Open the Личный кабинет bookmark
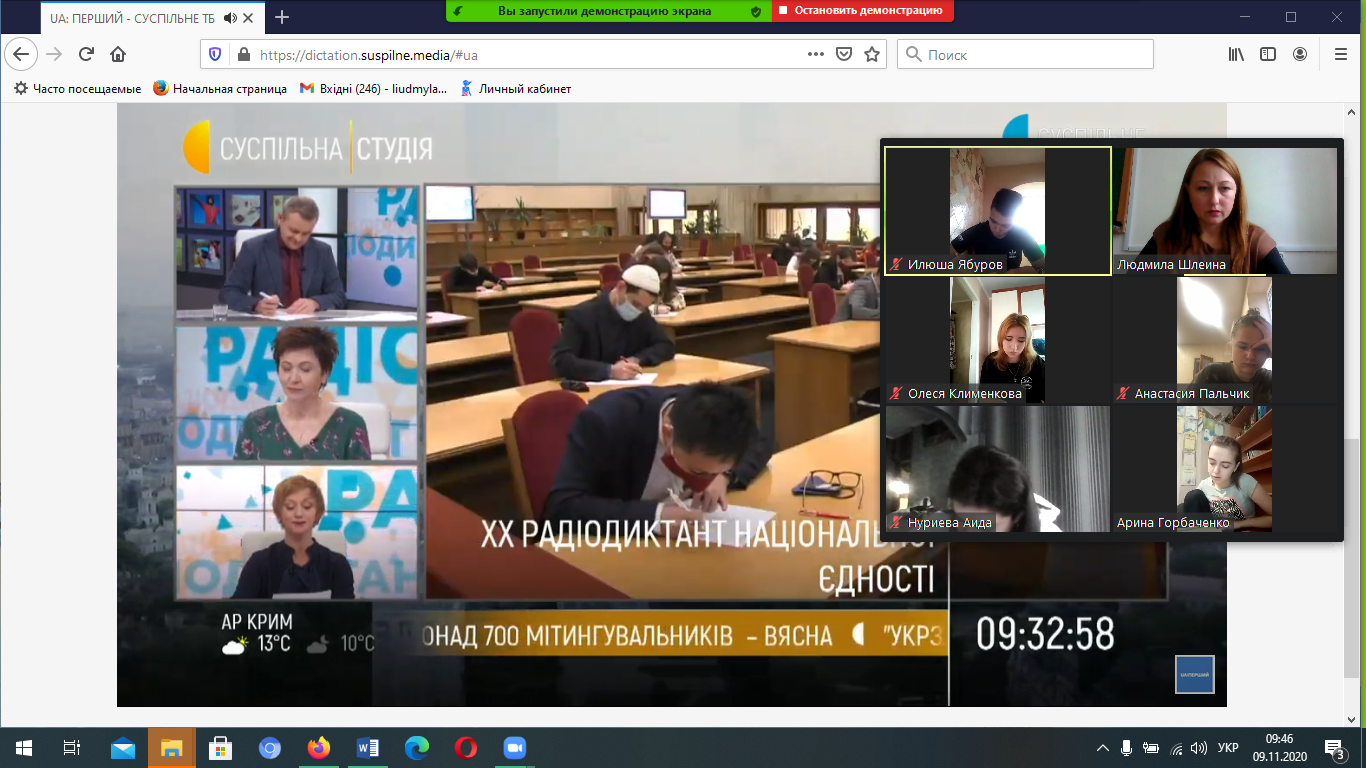1366x768 pixels. (516, 89)
